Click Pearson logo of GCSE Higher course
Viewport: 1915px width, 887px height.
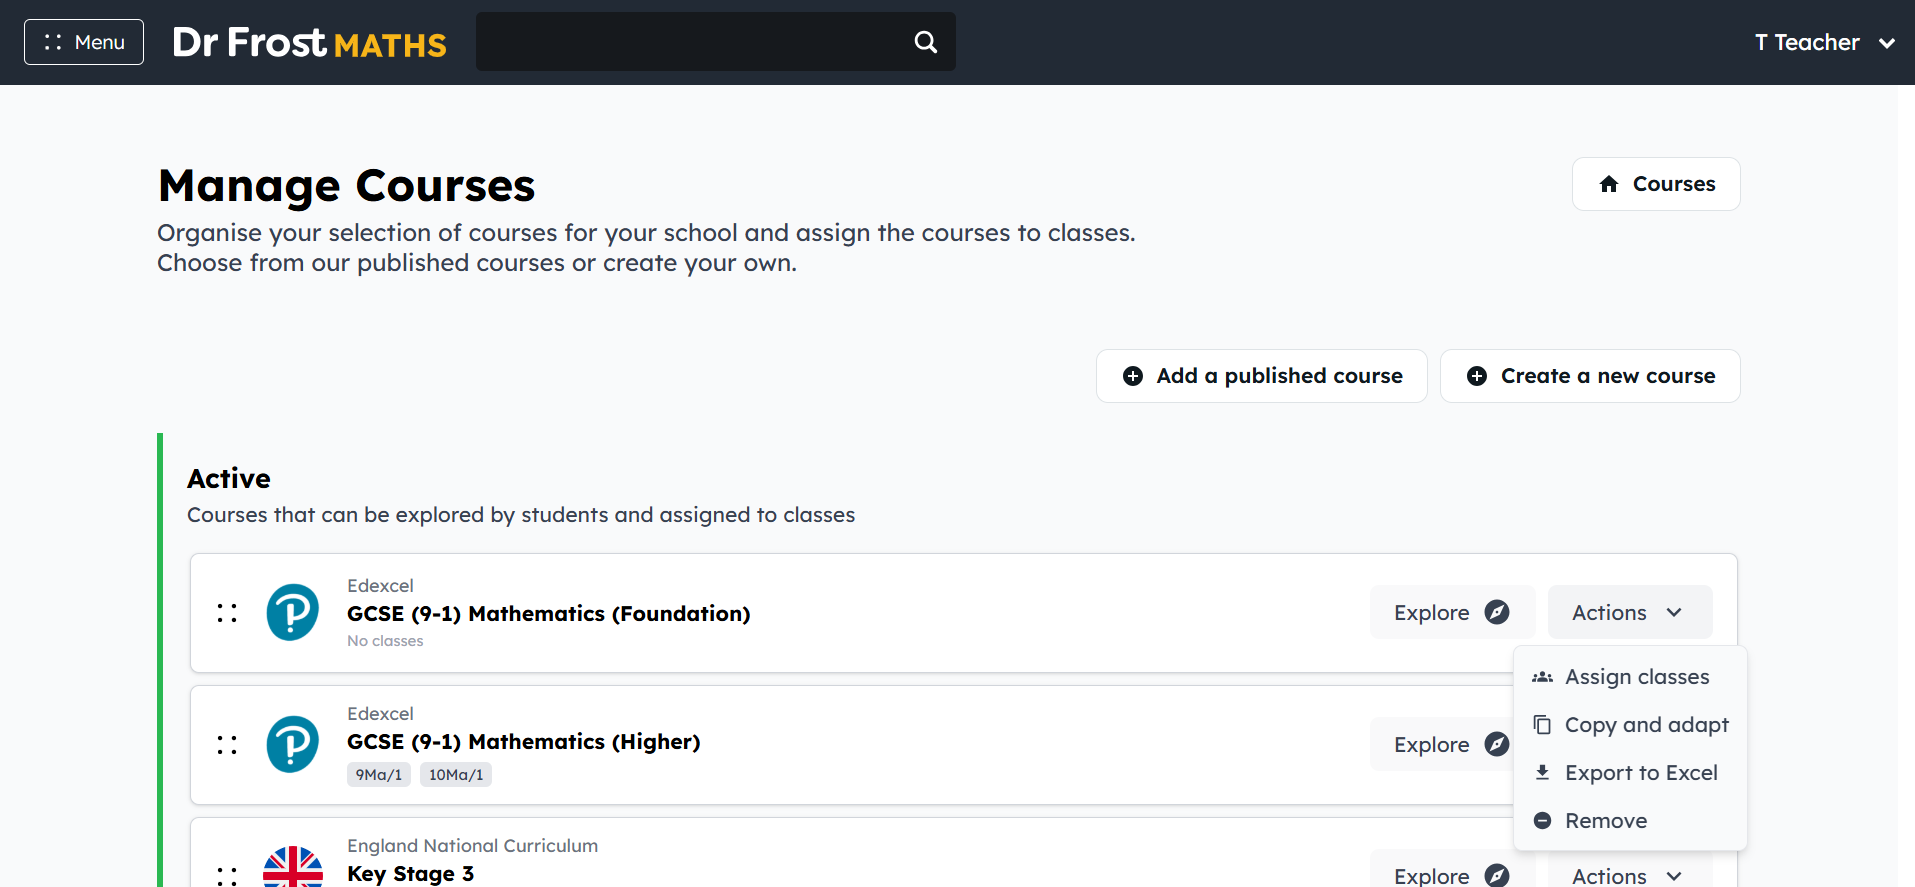(293, 744)
